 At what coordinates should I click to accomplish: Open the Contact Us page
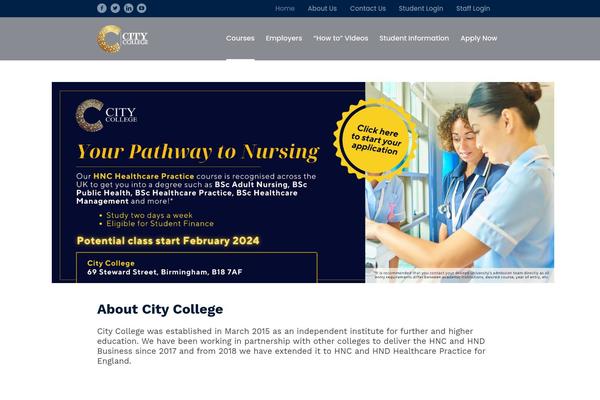[x=368, y=8]
